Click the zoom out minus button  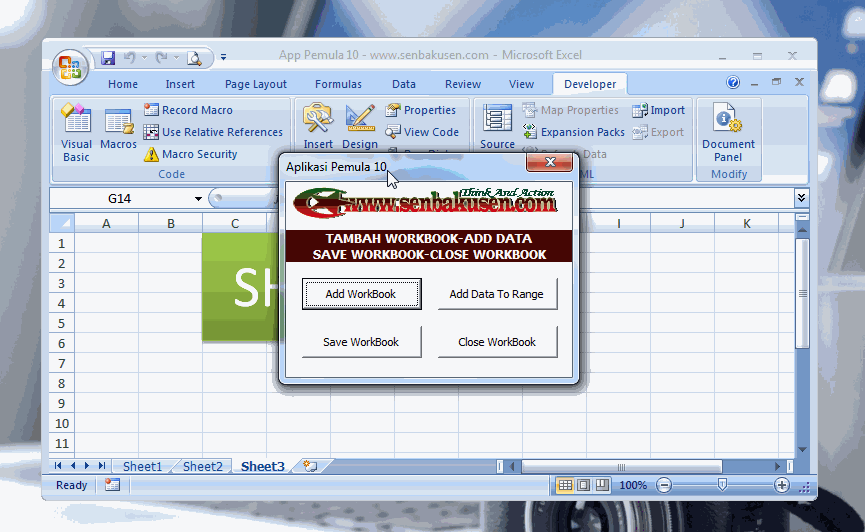pos(664,486)
